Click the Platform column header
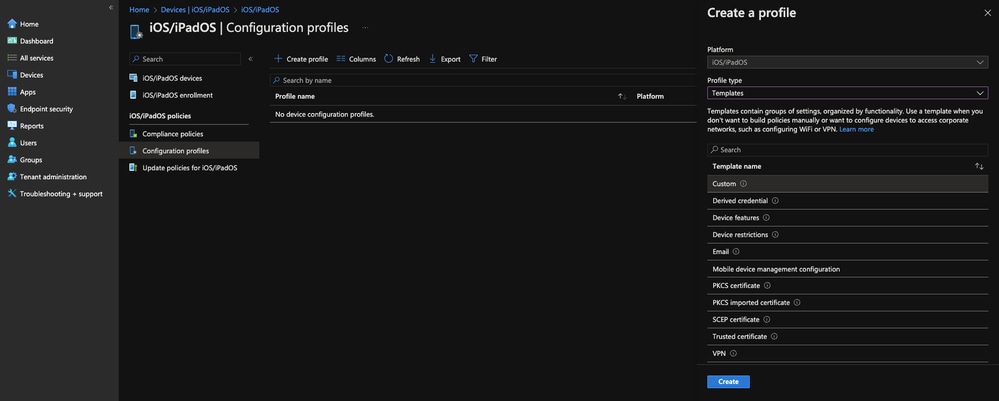This screenshot has height=401, width=999. [x=650, y=96]
